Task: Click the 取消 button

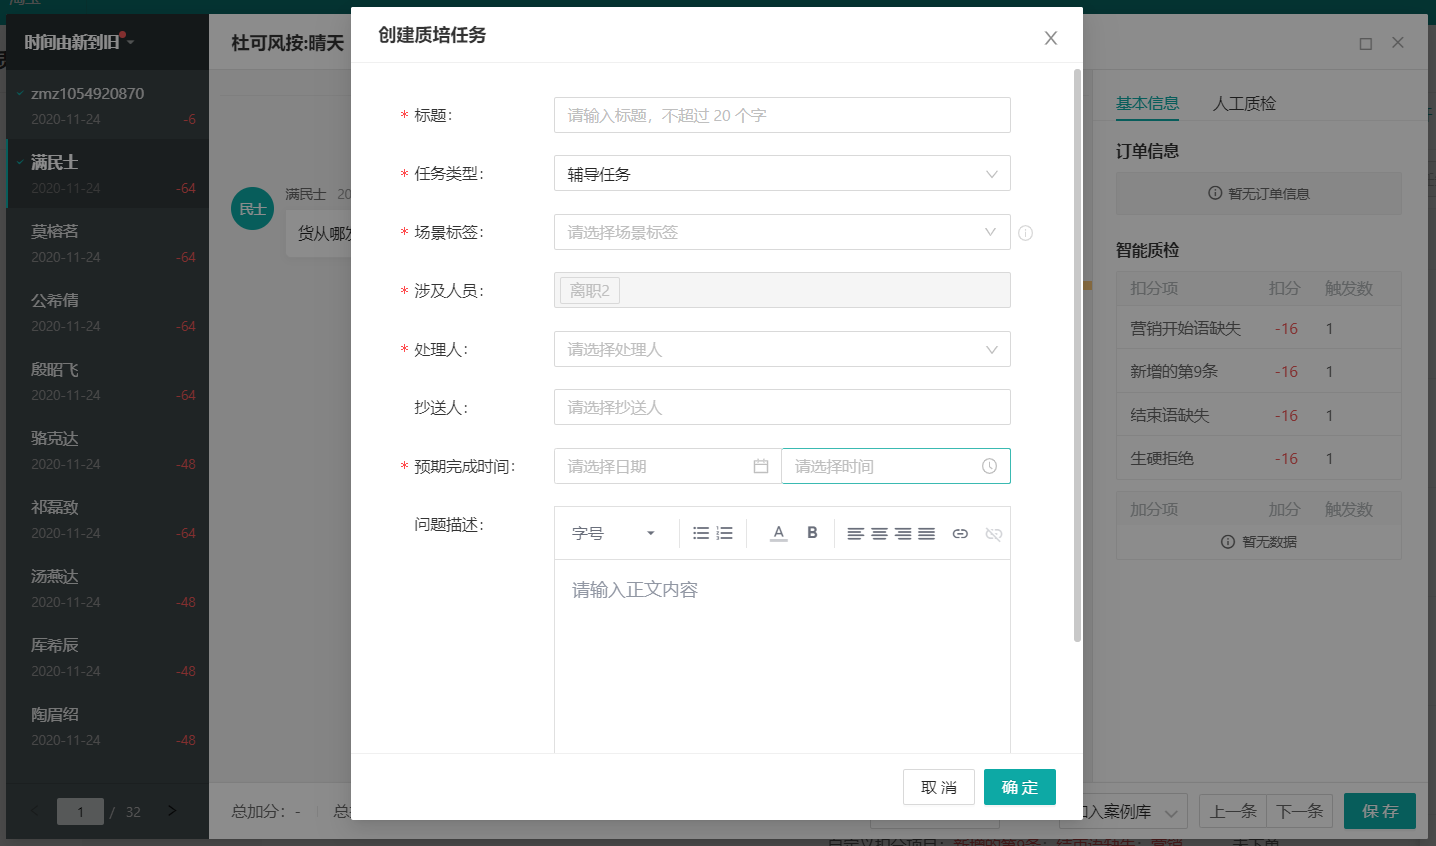Action: [x=939, y=787]
